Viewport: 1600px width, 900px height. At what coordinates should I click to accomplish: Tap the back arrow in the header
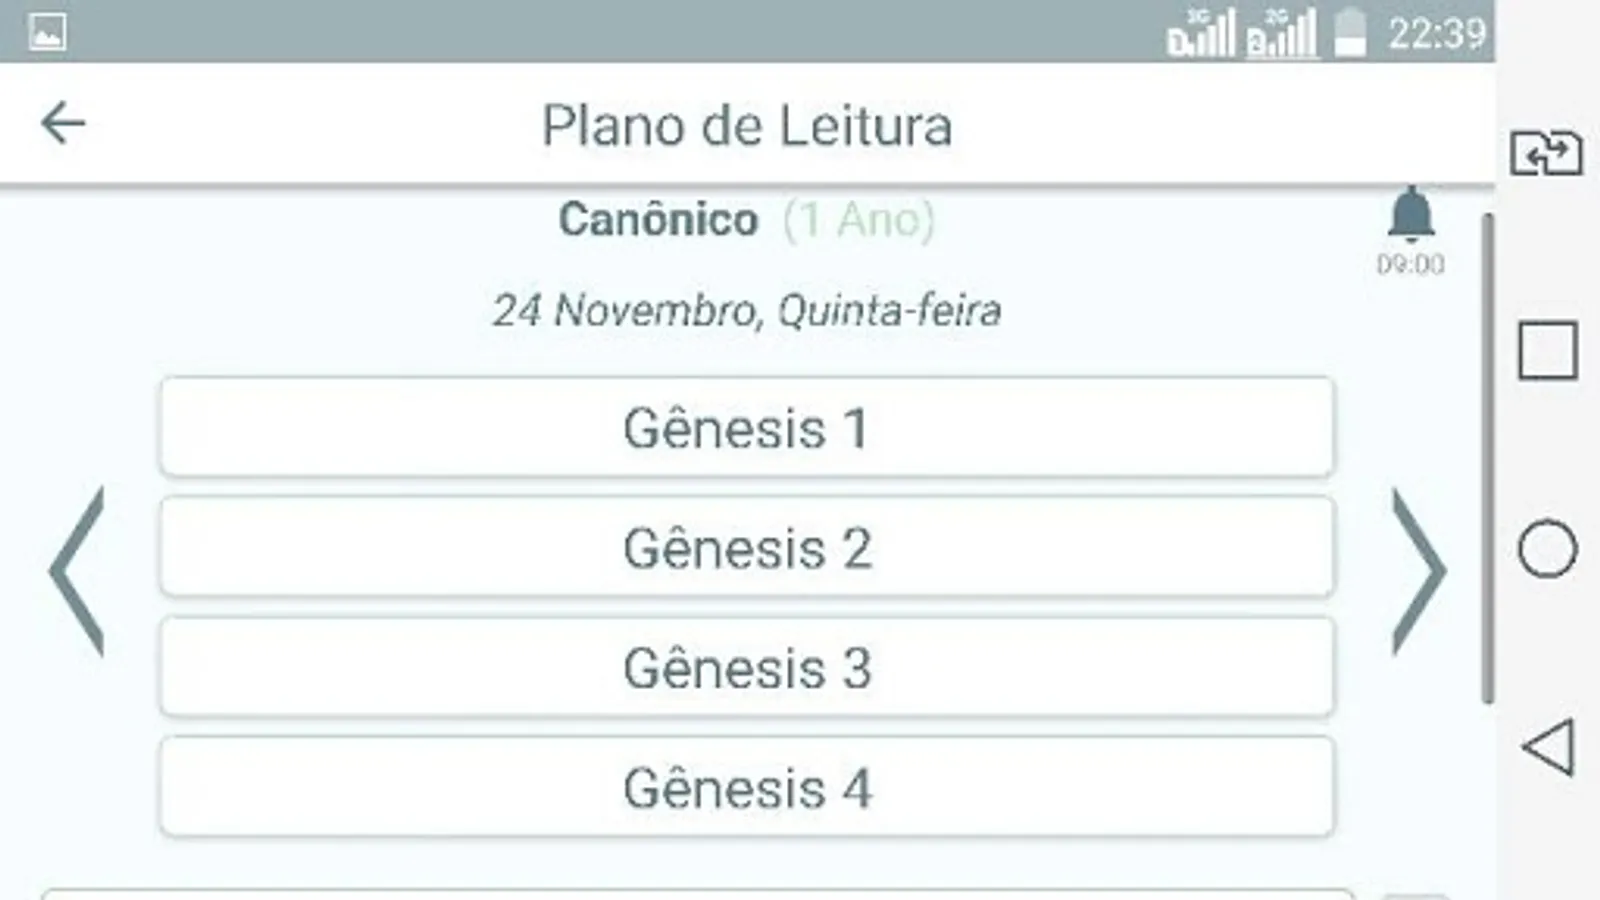click(63, 124)
